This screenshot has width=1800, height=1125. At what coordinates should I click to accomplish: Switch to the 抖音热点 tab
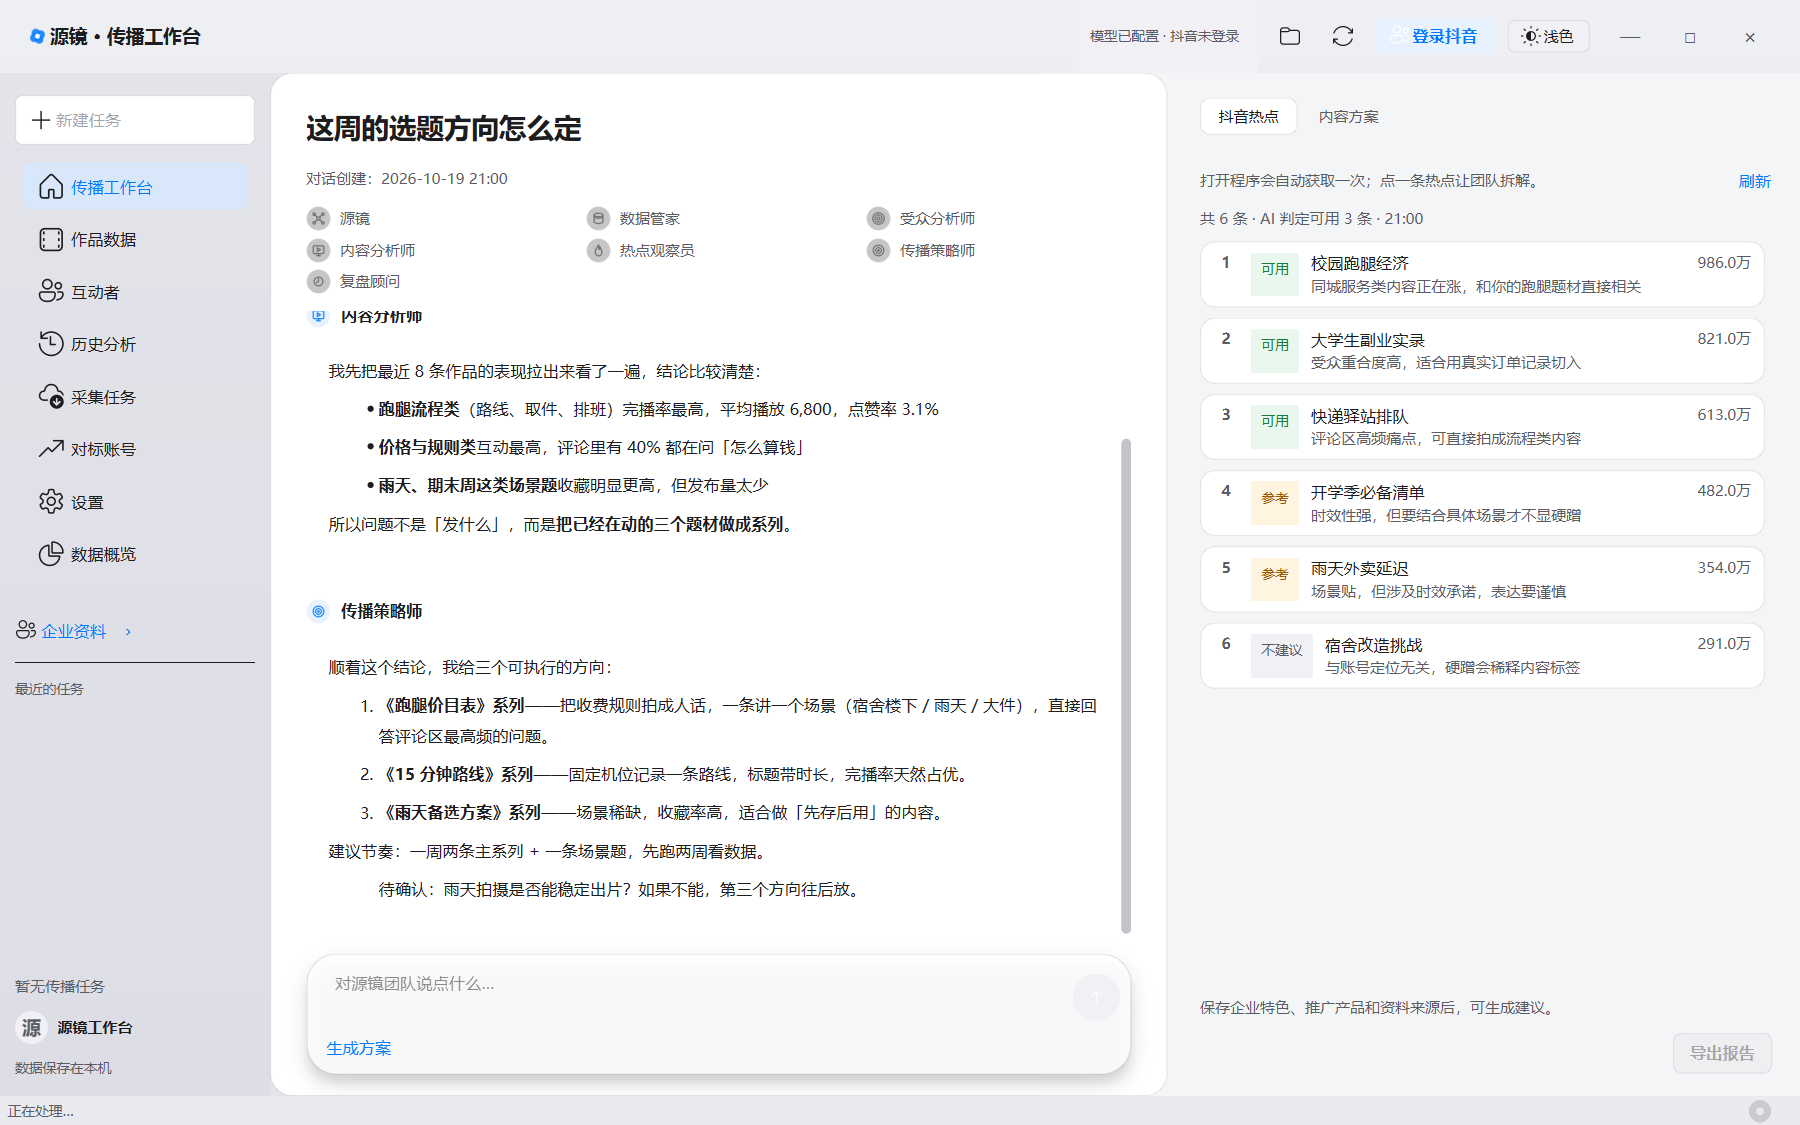pos(1248,117)
